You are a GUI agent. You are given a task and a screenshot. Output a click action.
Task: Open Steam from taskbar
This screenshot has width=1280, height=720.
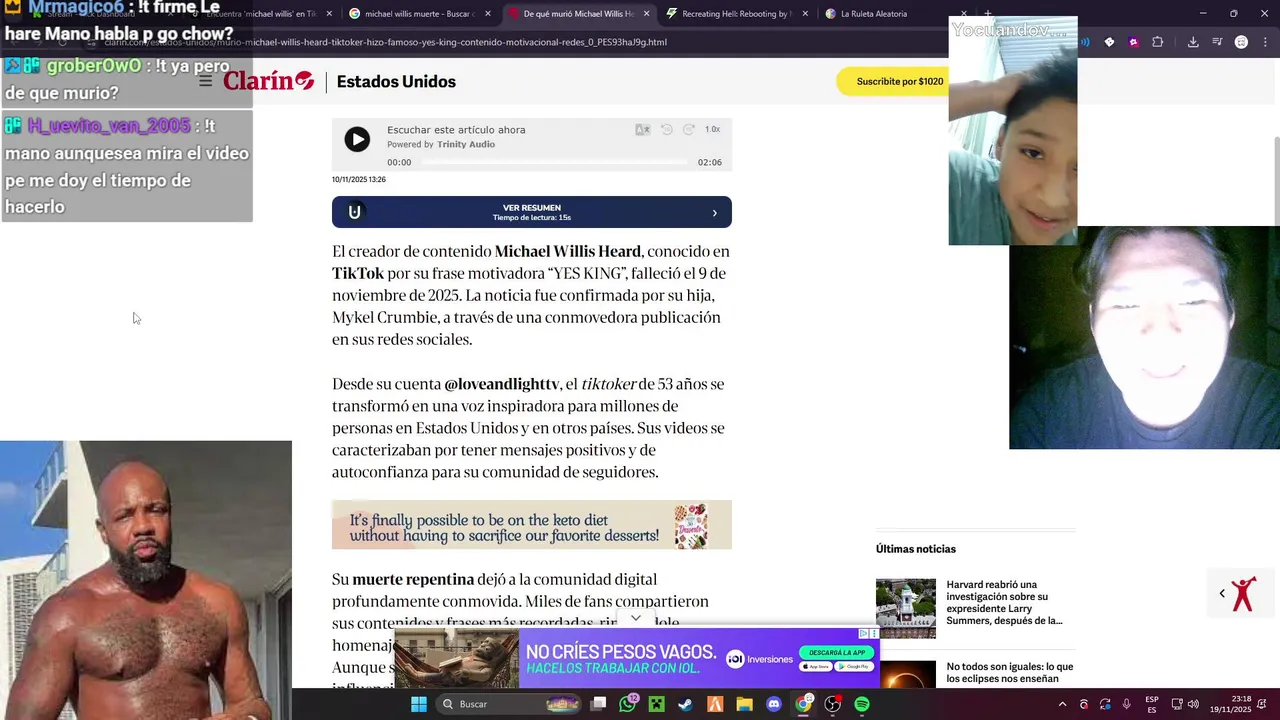[x=685, y=704]
